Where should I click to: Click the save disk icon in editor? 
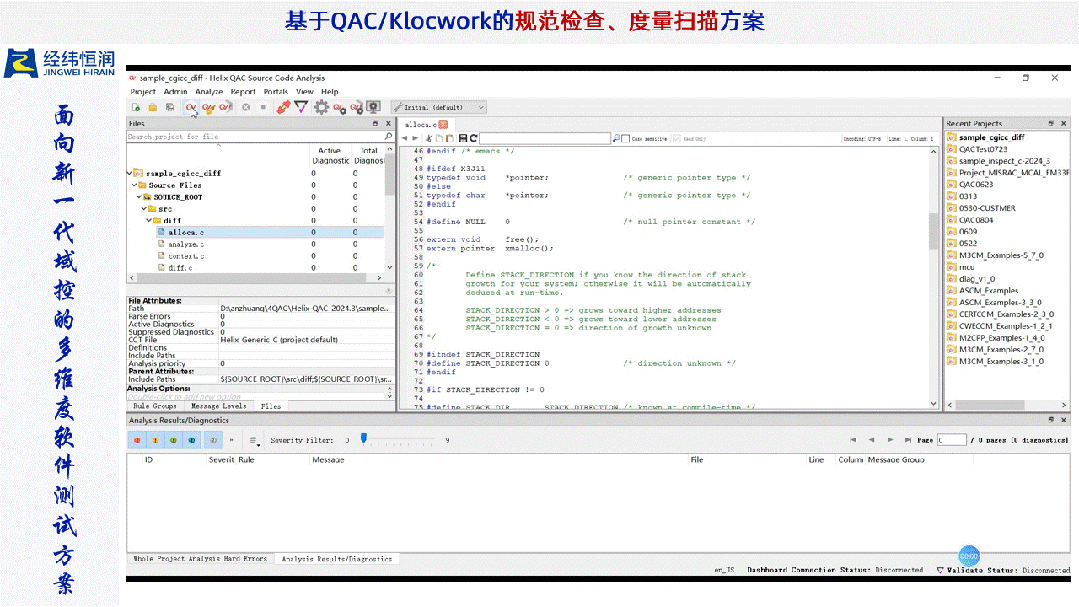point(462,138)
